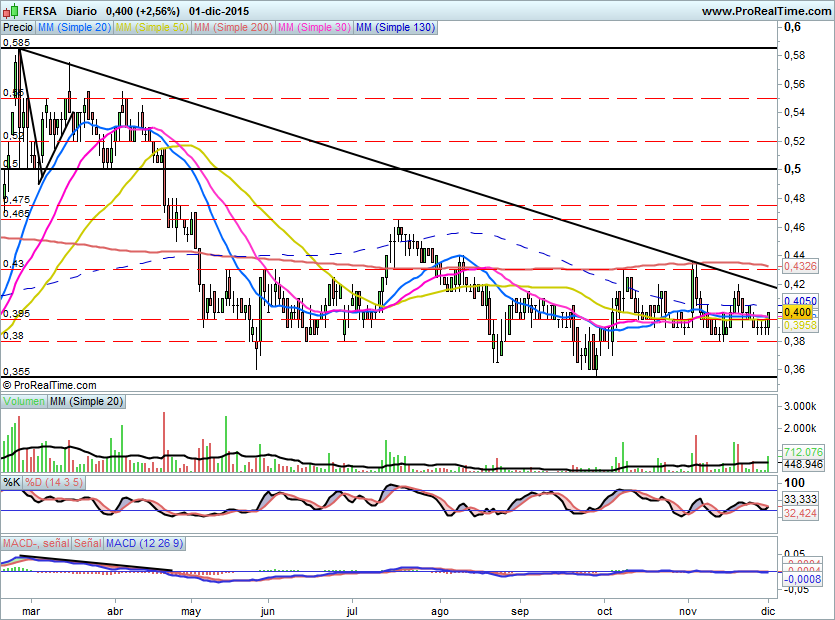
Task: Click the MACD-, señal histogram label
Action: 36,543
